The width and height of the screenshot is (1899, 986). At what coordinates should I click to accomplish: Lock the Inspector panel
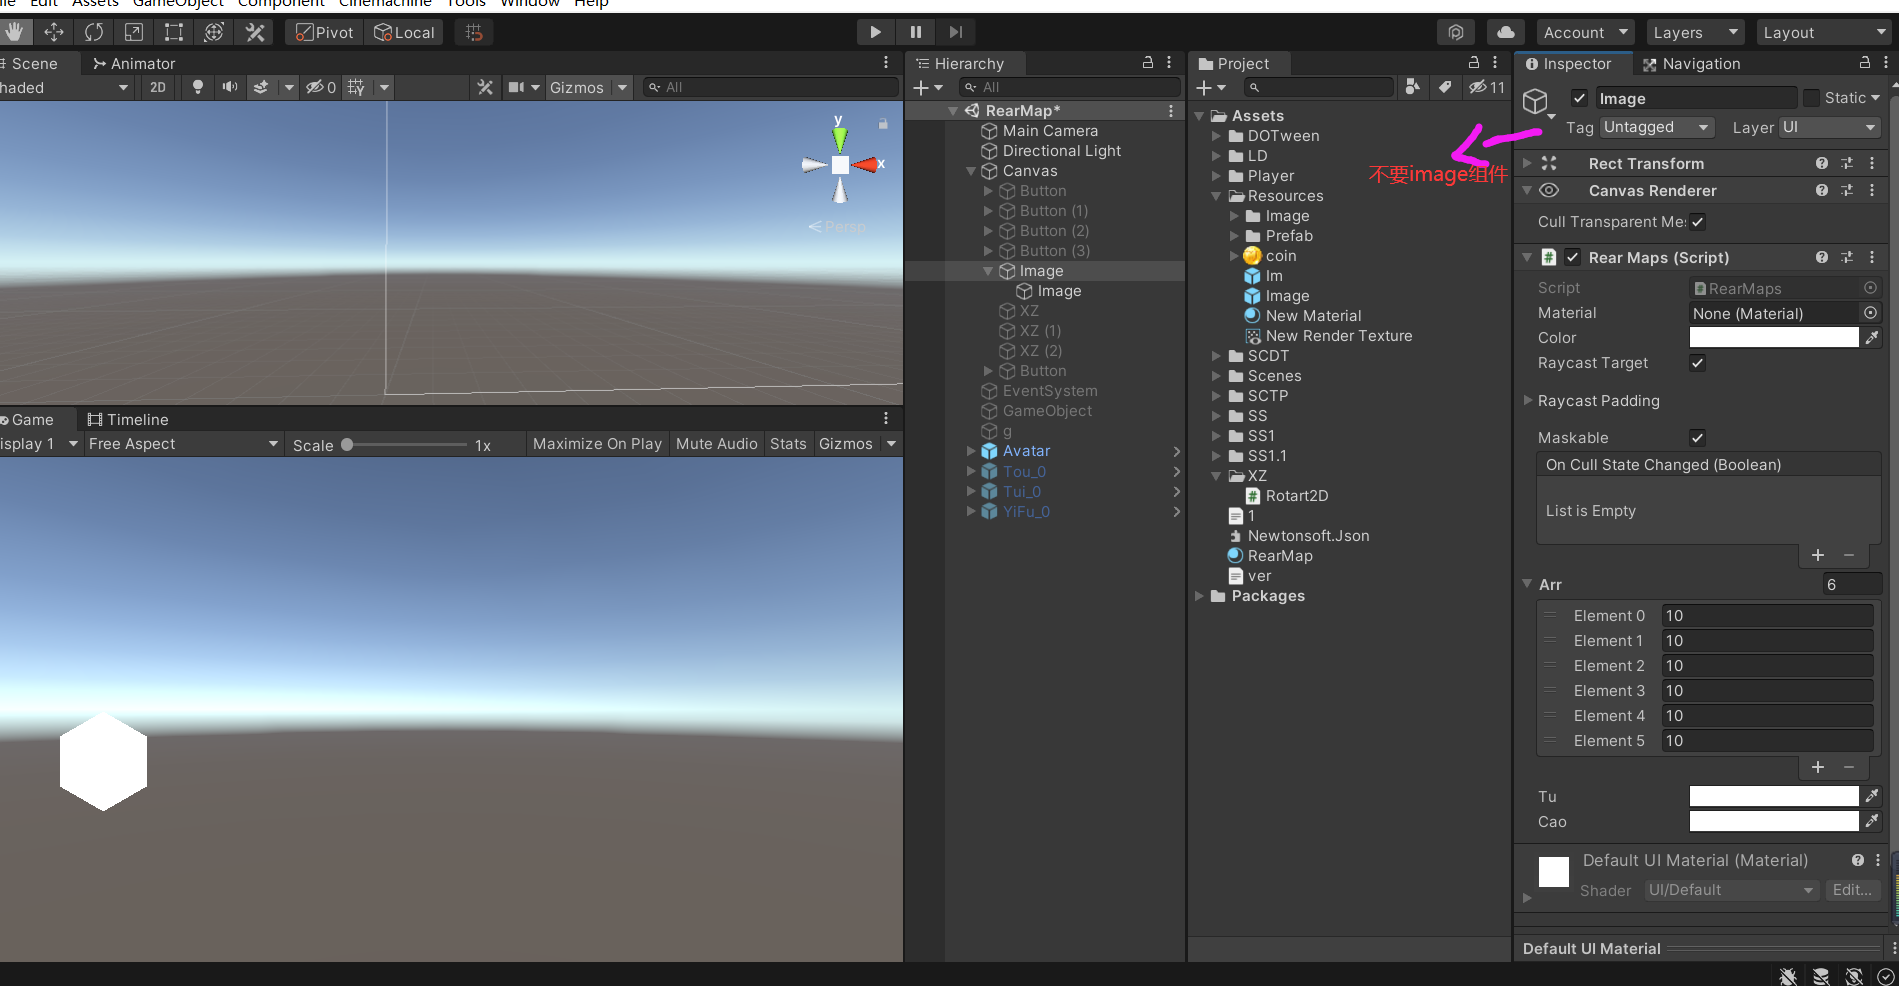[x=1865, y=63]
